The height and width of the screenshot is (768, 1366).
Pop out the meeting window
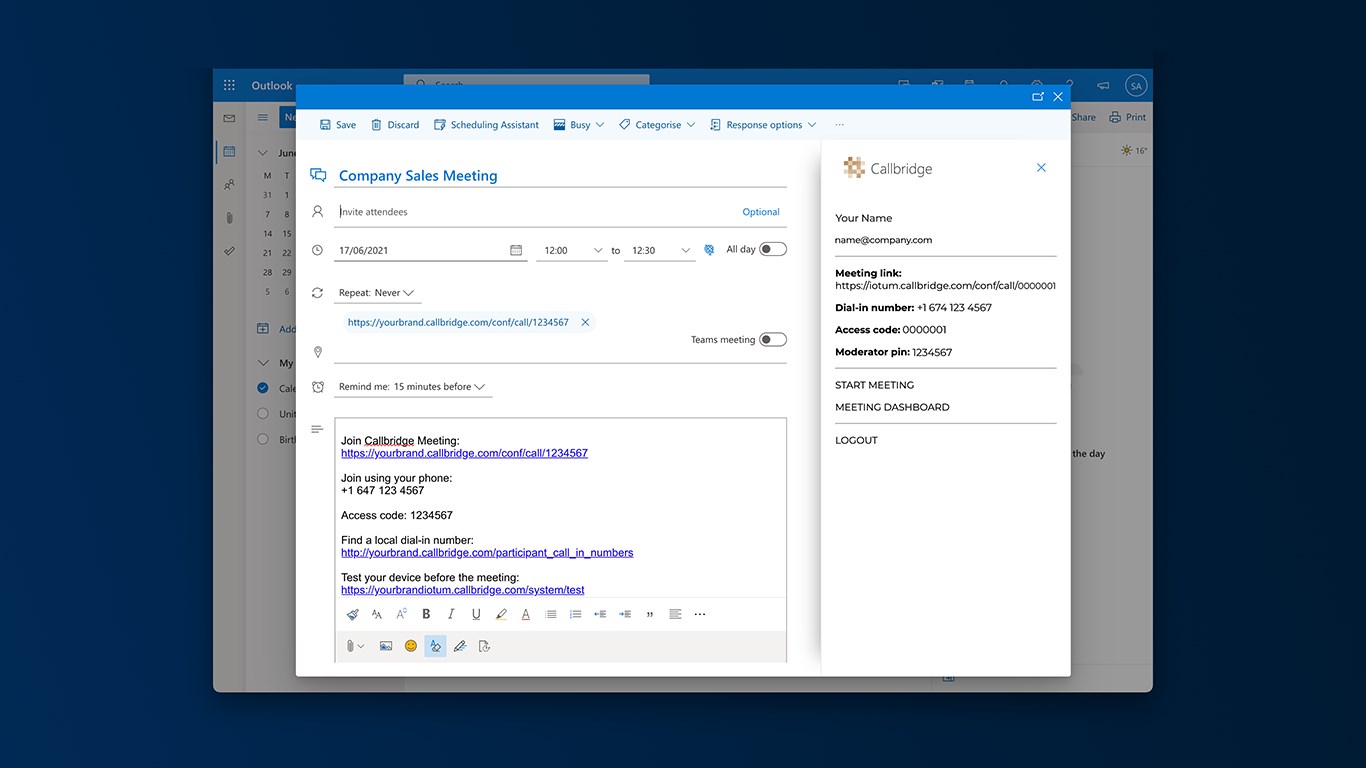tap(1038, 97)
